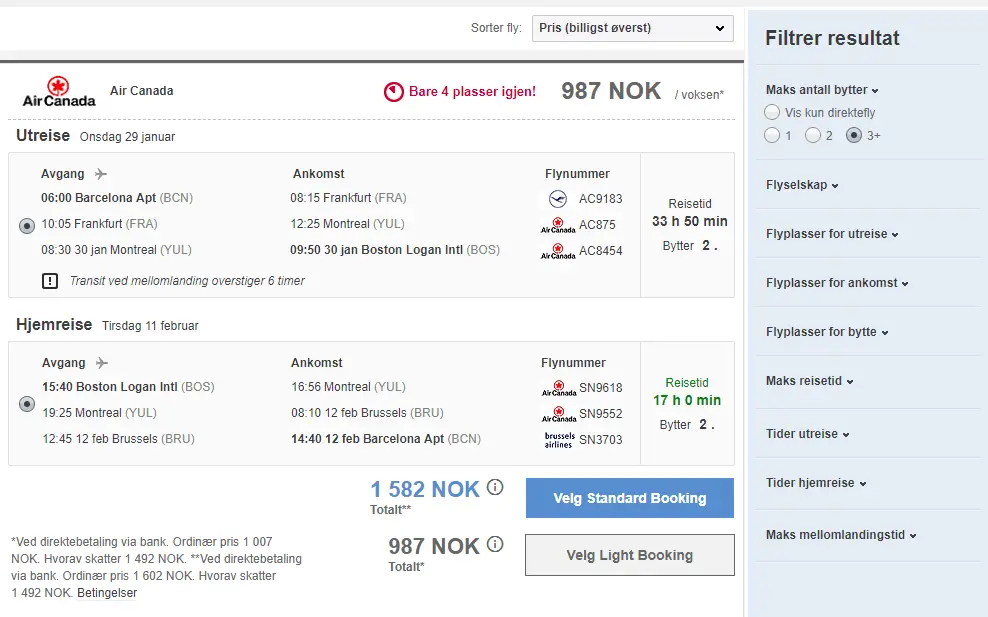Screen dimensions: 988x617
Task: Open the Betingelser terms link
Action: 107,593
